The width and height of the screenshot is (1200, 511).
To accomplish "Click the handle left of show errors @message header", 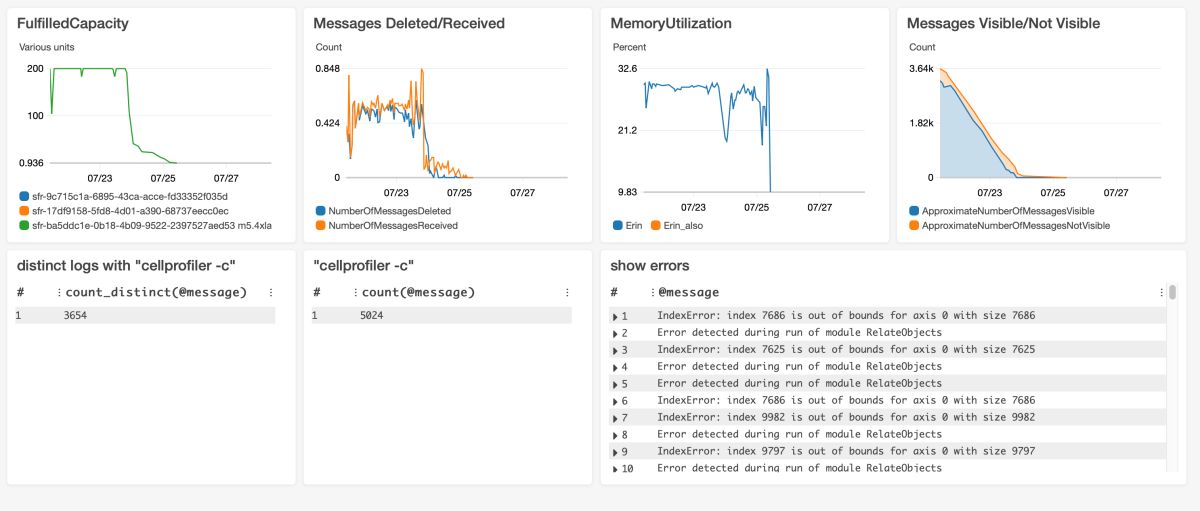I will click(649, 292).
